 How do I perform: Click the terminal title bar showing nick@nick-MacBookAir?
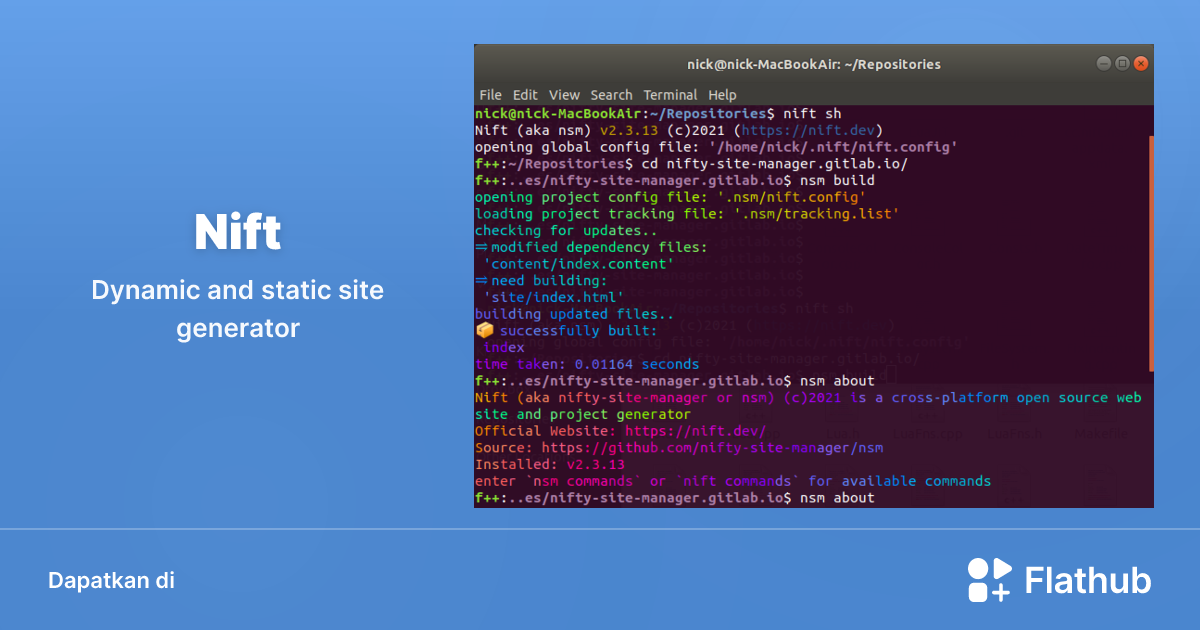point(813,63)
